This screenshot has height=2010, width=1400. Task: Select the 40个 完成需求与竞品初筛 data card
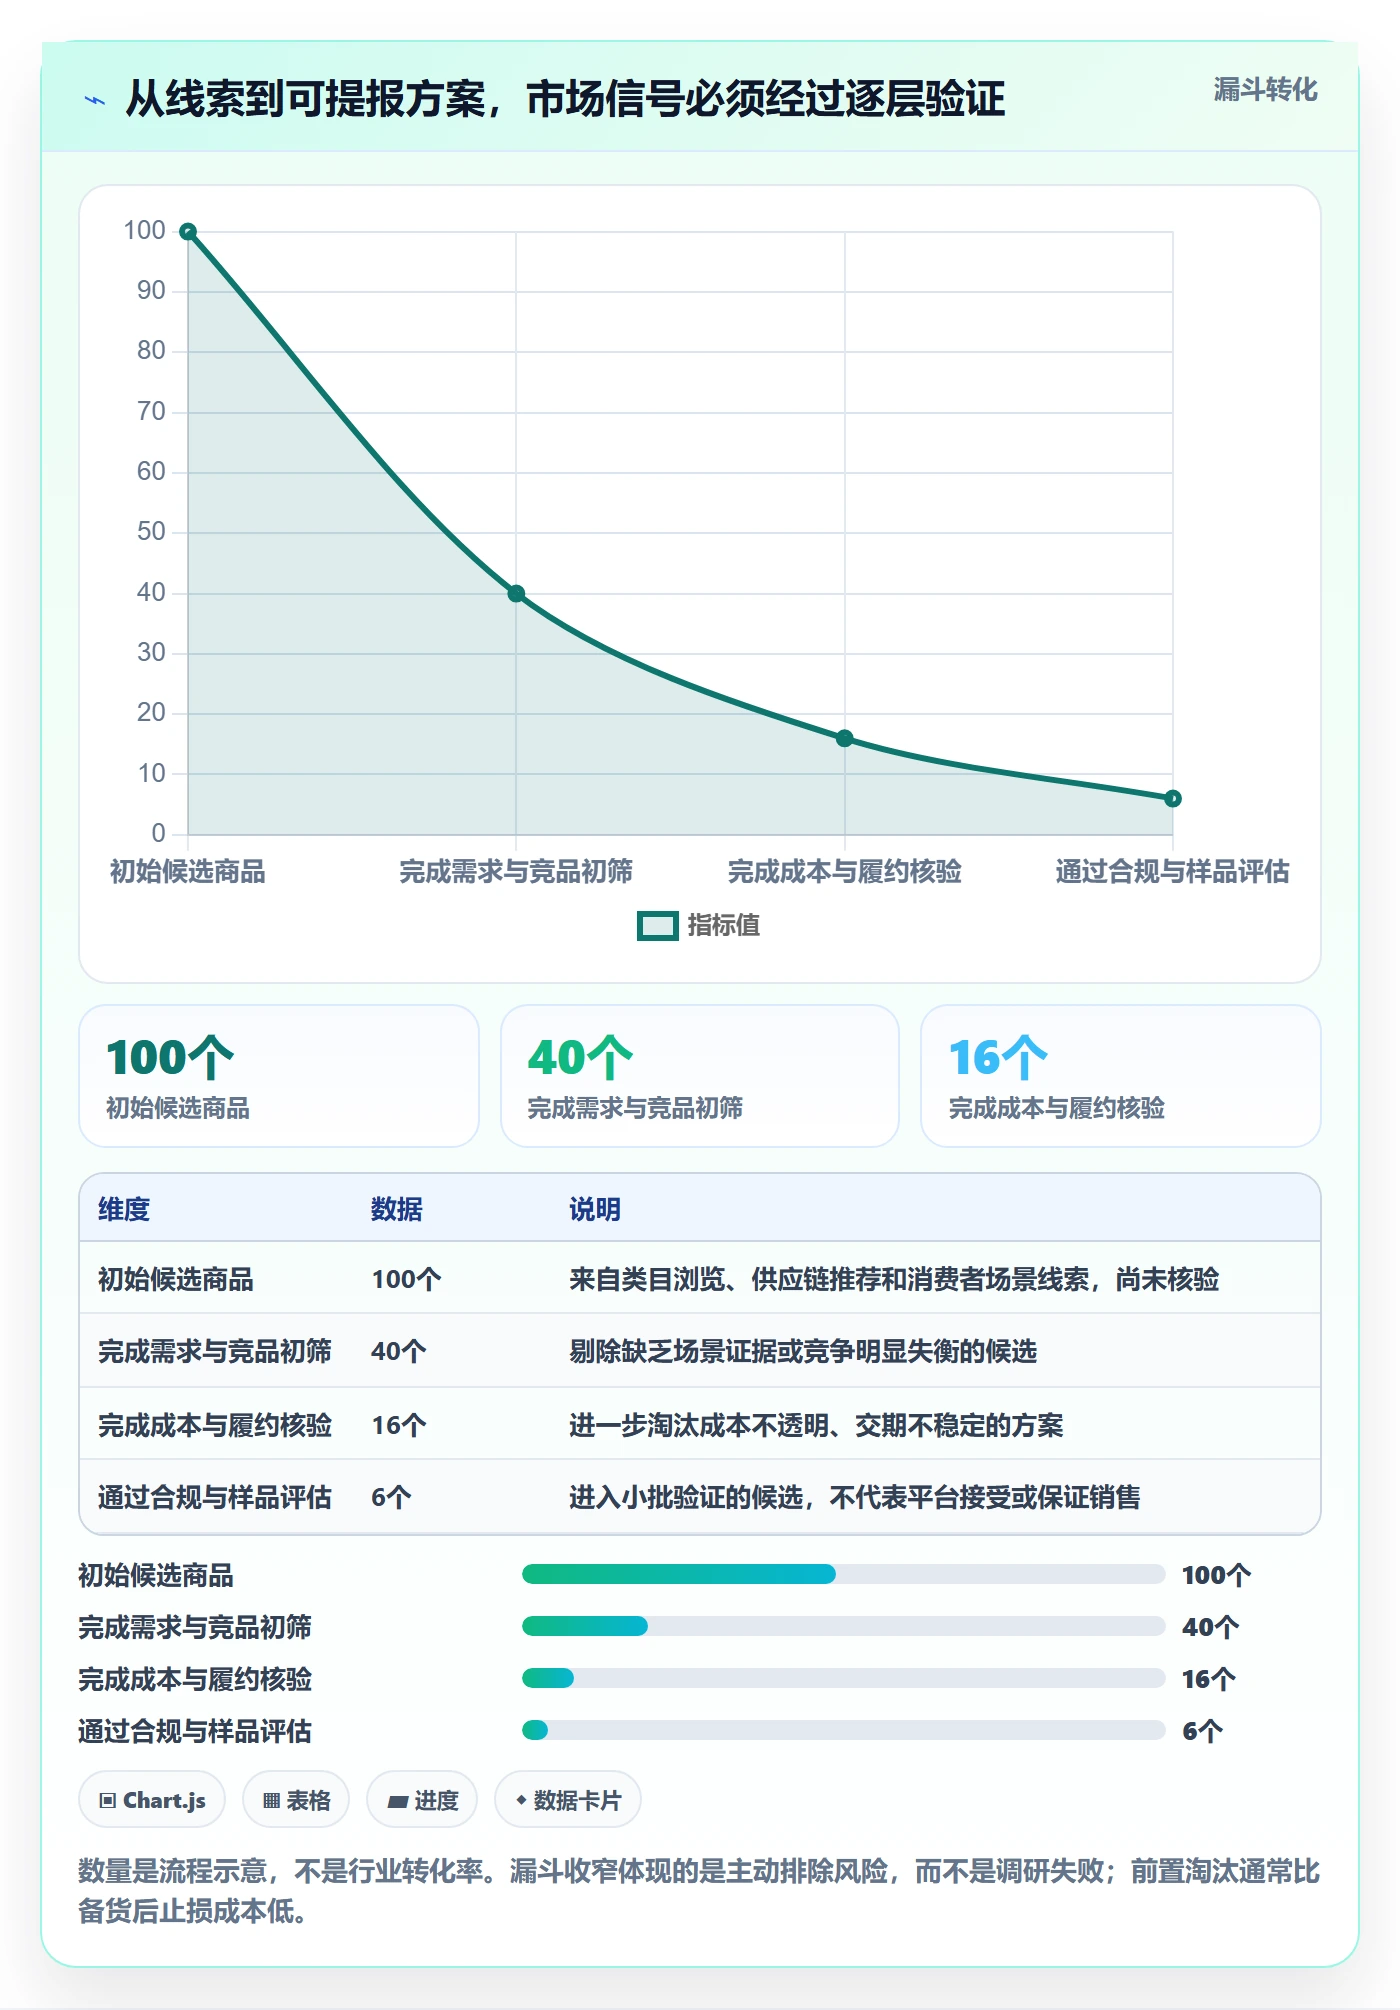pyautogui.click(x=700, y=1076)
